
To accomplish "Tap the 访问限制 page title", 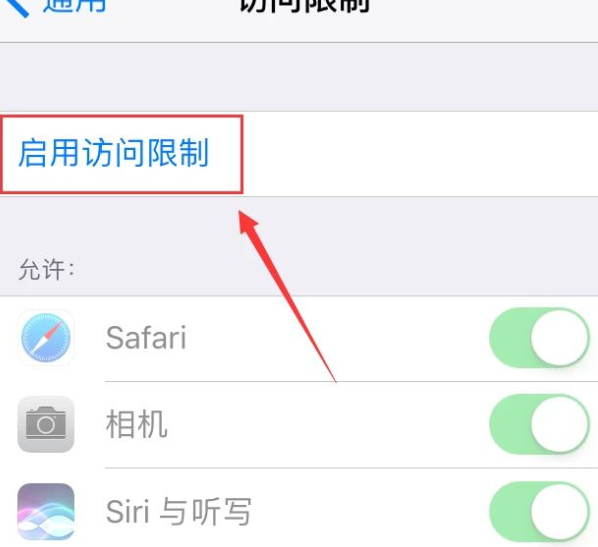I will 305,6.
